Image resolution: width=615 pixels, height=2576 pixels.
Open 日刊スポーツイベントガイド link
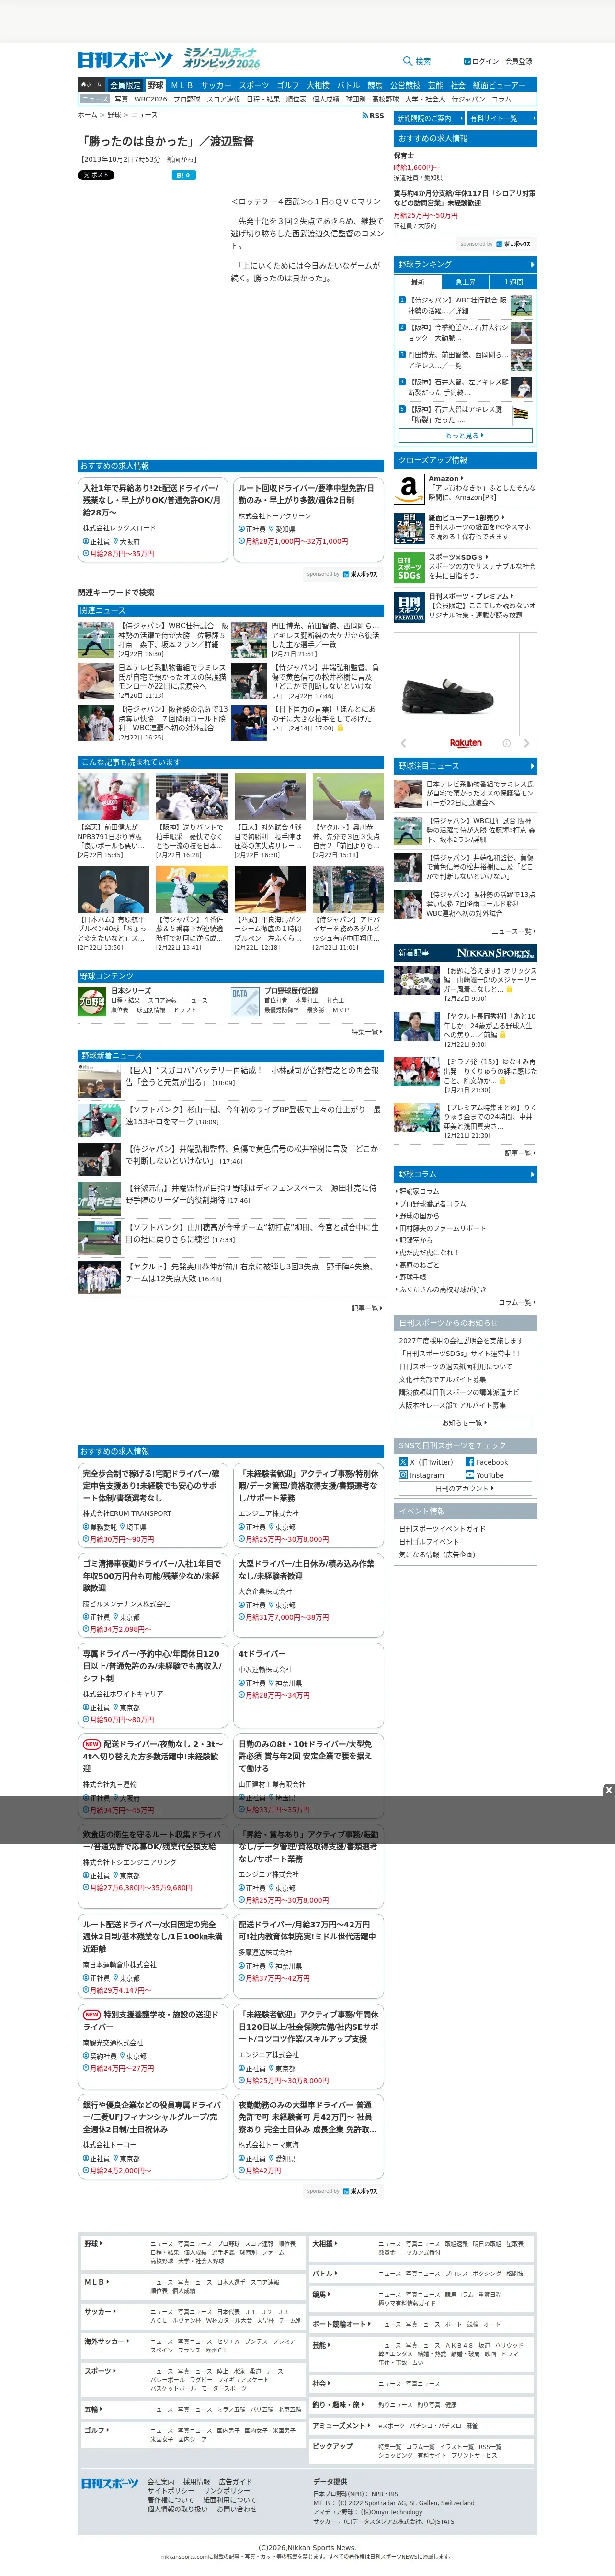pyautogui.click(x=443, y=1529)
